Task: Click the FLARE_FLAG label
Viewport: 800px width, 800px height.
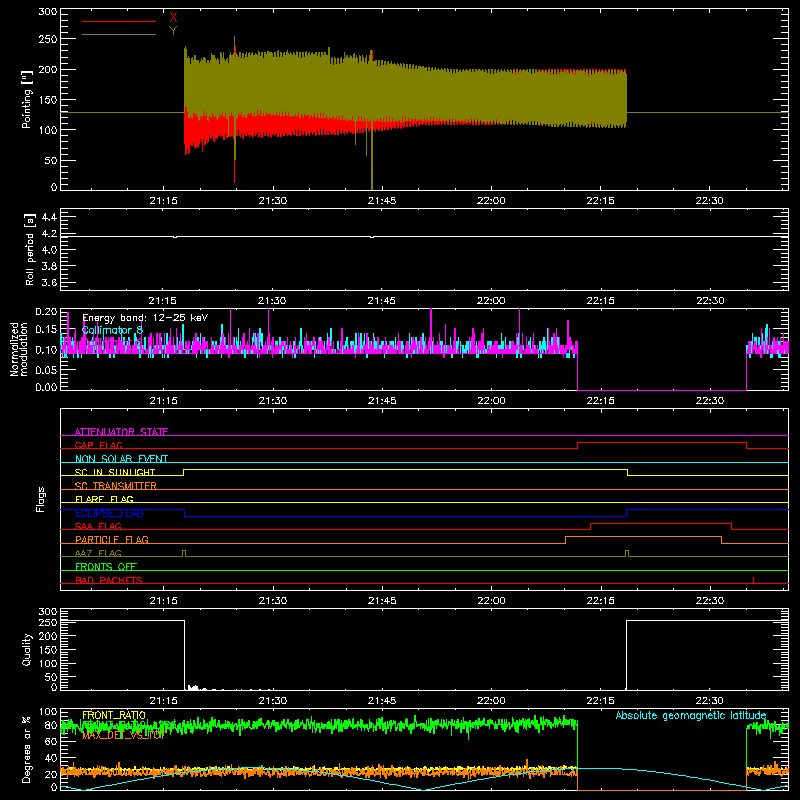Action: click(104, 499)
